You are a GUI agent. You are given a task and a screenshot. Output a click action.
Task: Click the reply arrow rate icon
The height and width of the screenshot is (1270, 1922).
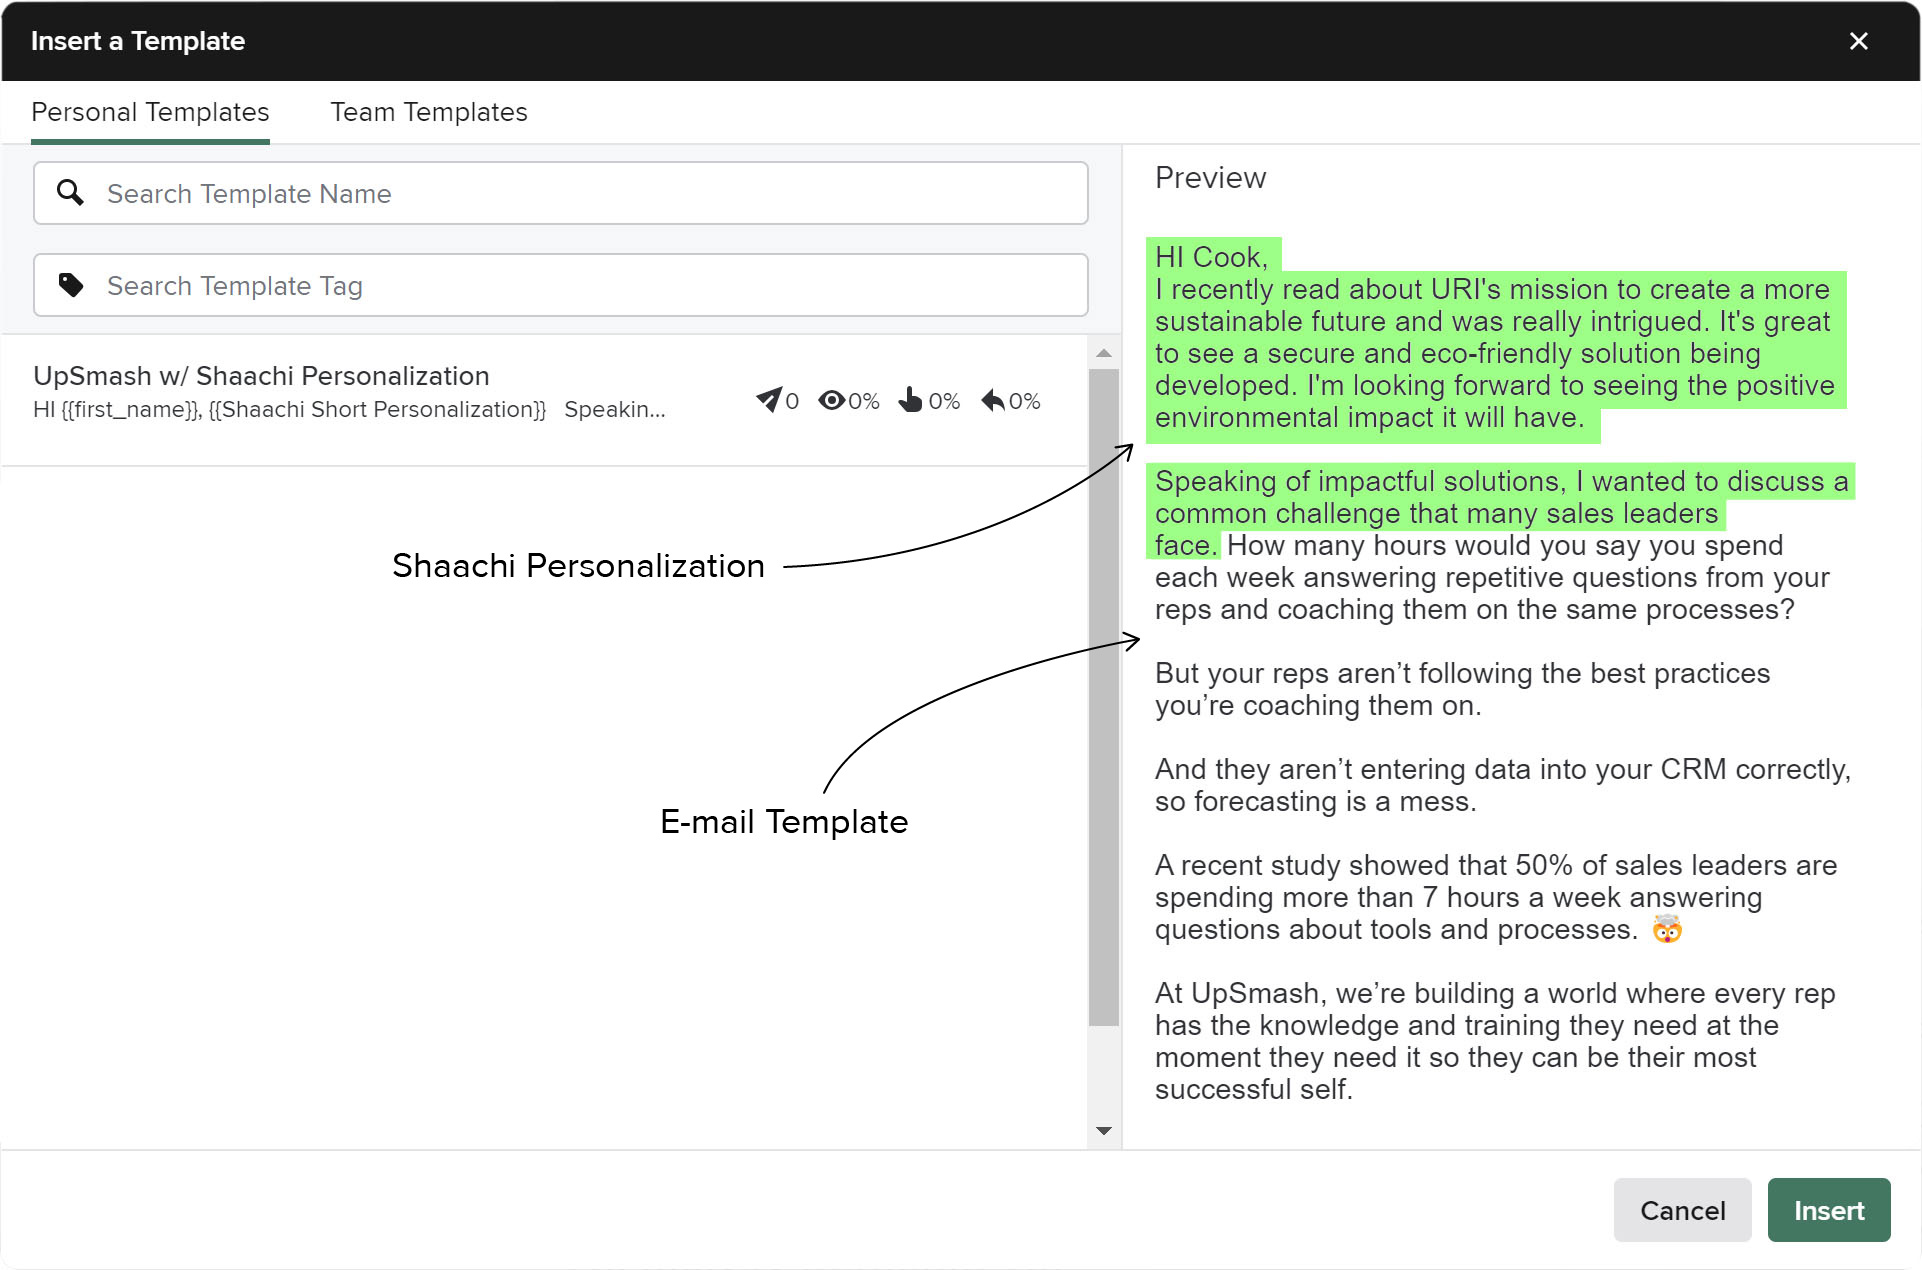[992, 400]
